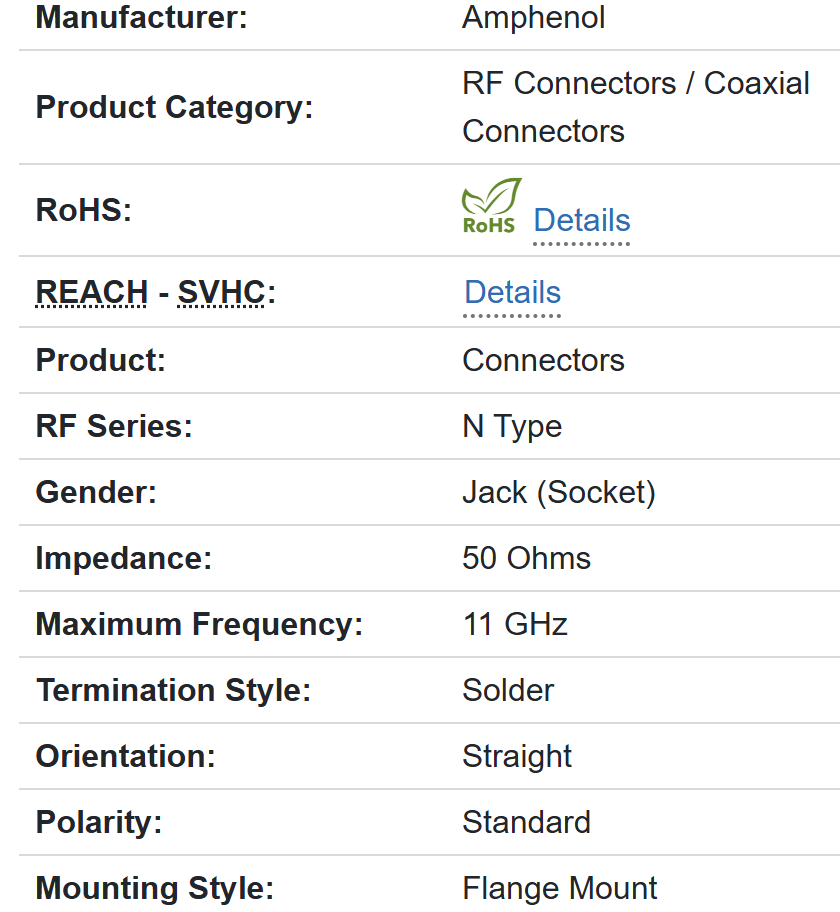Click the Maximum Frequency row label
The height and width of the screenshot is (912, 840).
[x=199, y=624]
